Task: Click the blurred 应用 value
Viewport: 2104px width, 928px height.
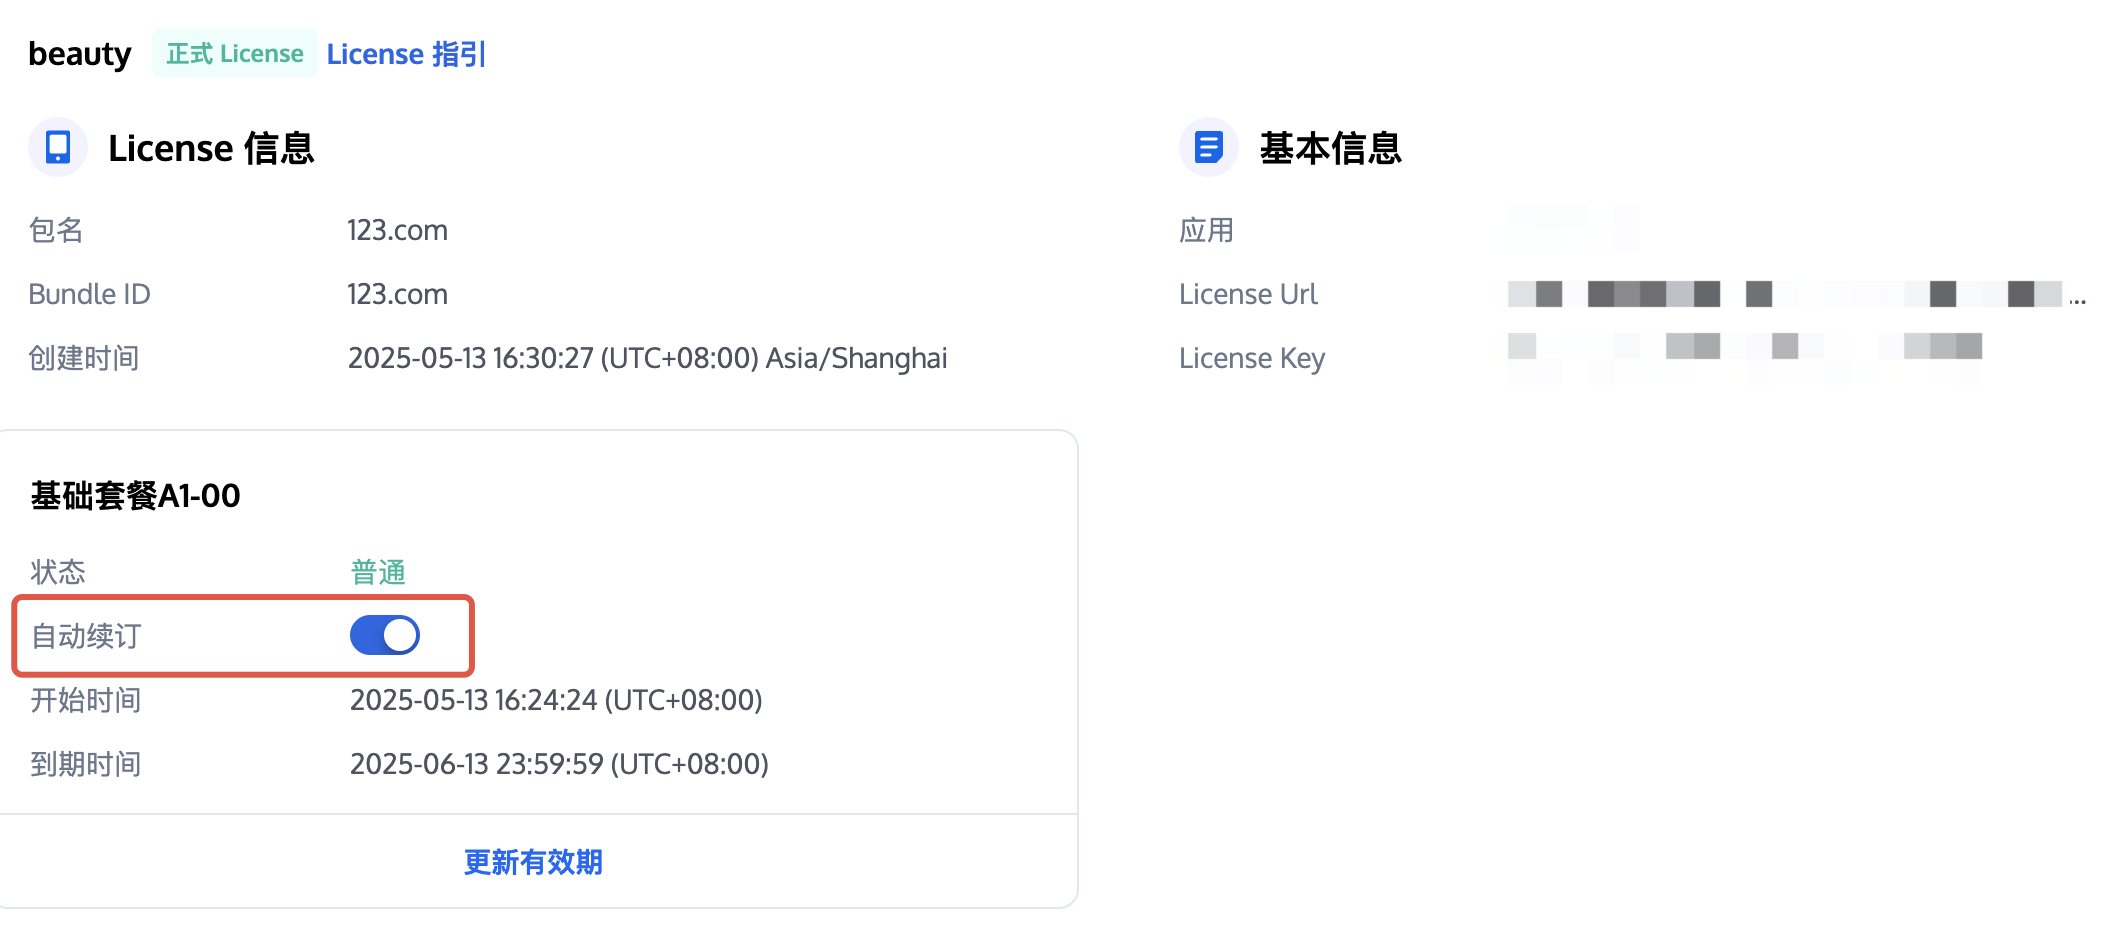Action: (x=1573, y=228)
